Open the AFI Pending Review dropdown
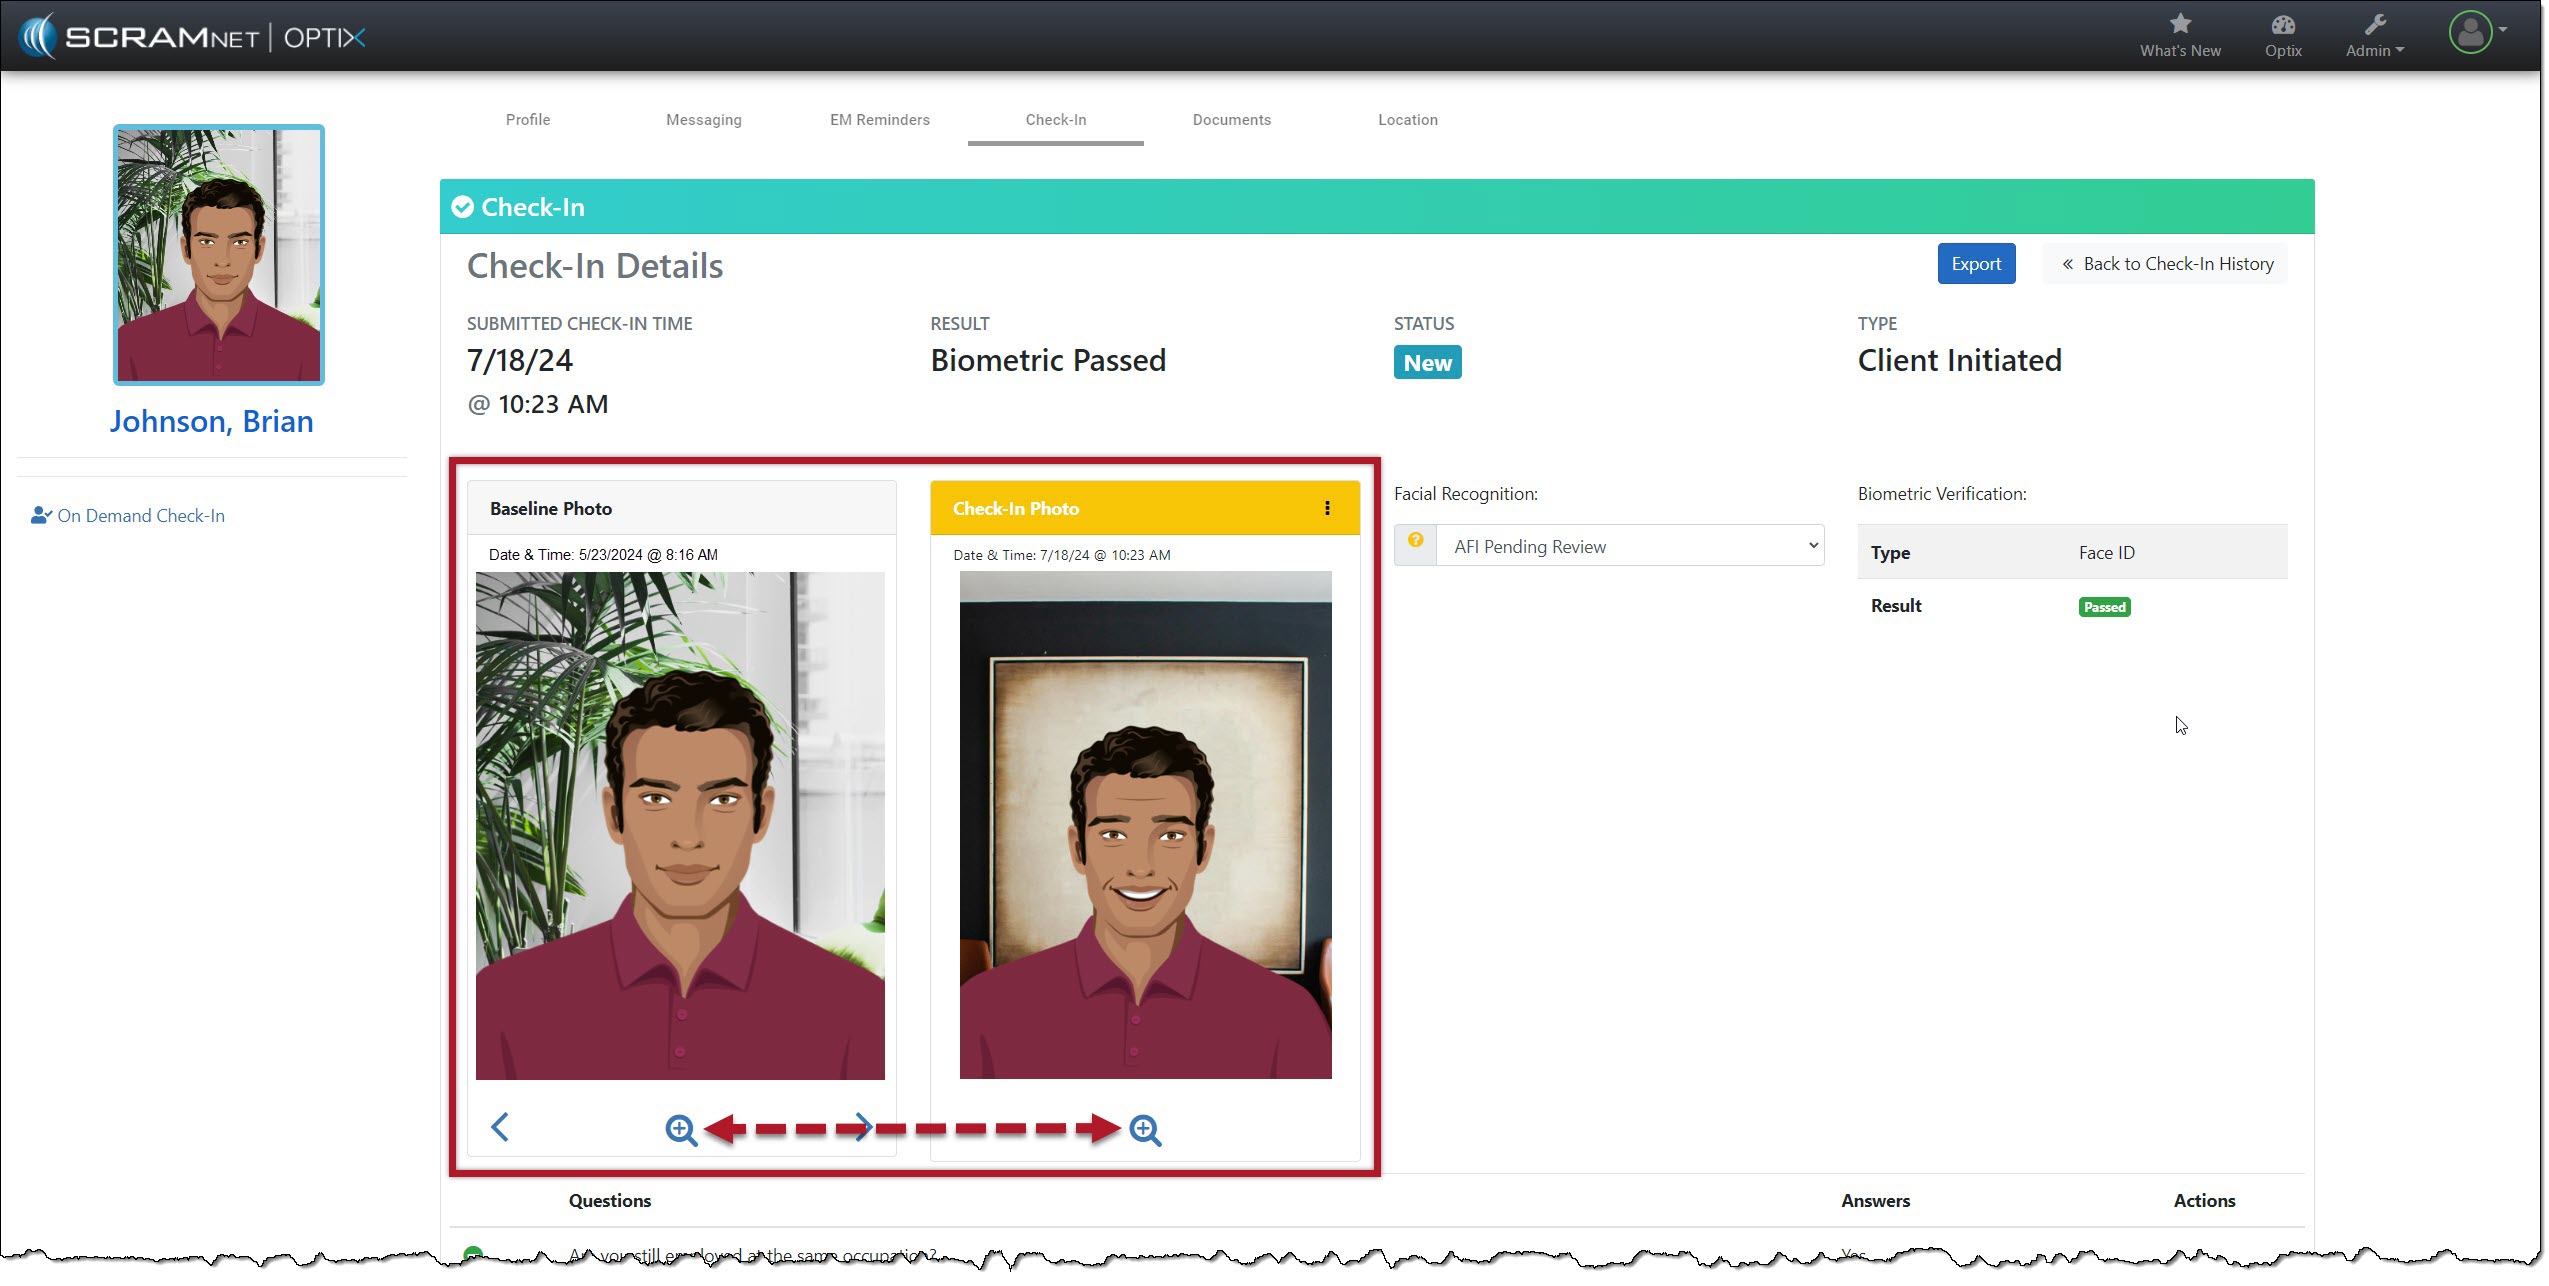This screenshot has width=2549, height=1286. (x=1629, y=546)
